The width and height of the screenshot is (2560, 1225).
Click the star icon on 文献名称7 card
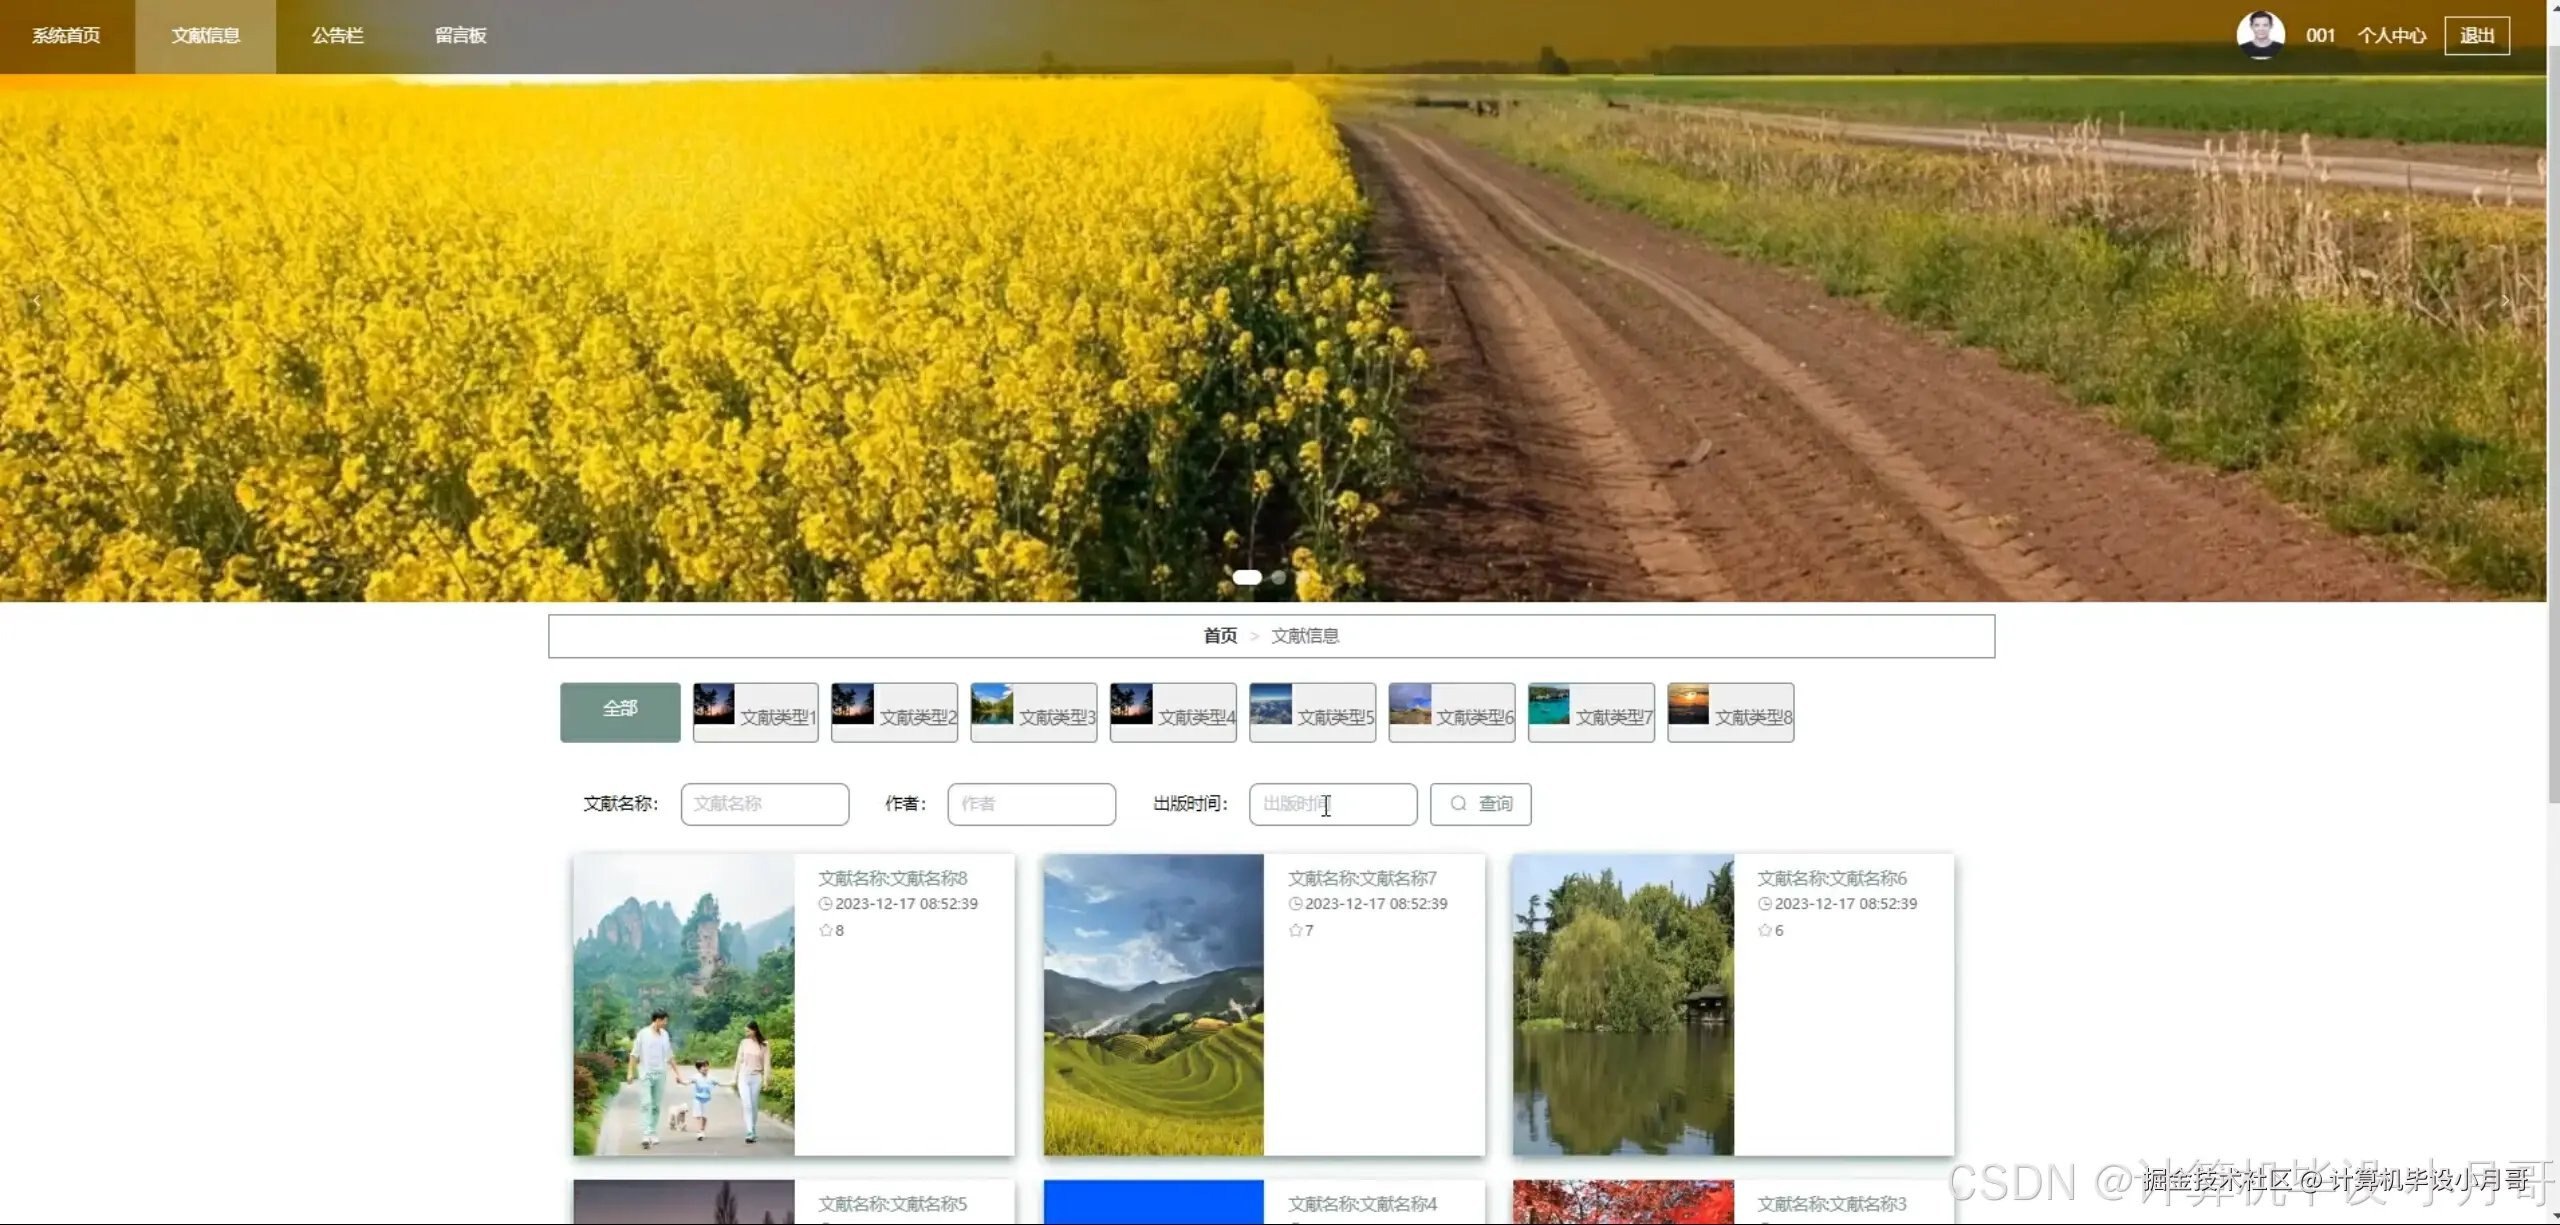click(x=1295, y=930)
